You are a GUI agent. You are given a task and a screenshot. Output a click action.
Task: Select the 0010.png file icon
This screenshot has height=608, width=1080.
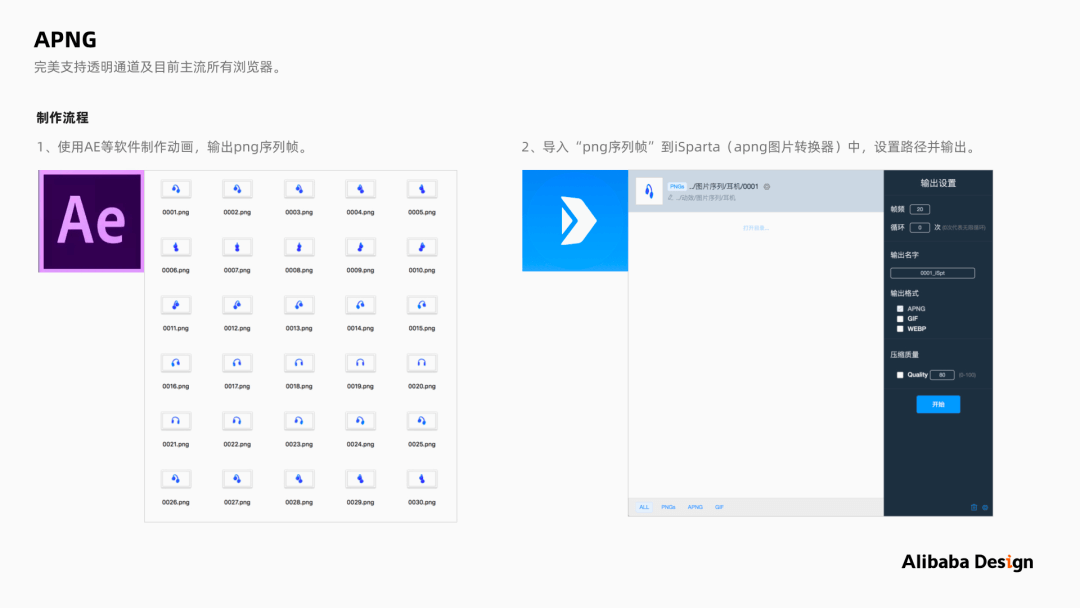pos(422,247)
